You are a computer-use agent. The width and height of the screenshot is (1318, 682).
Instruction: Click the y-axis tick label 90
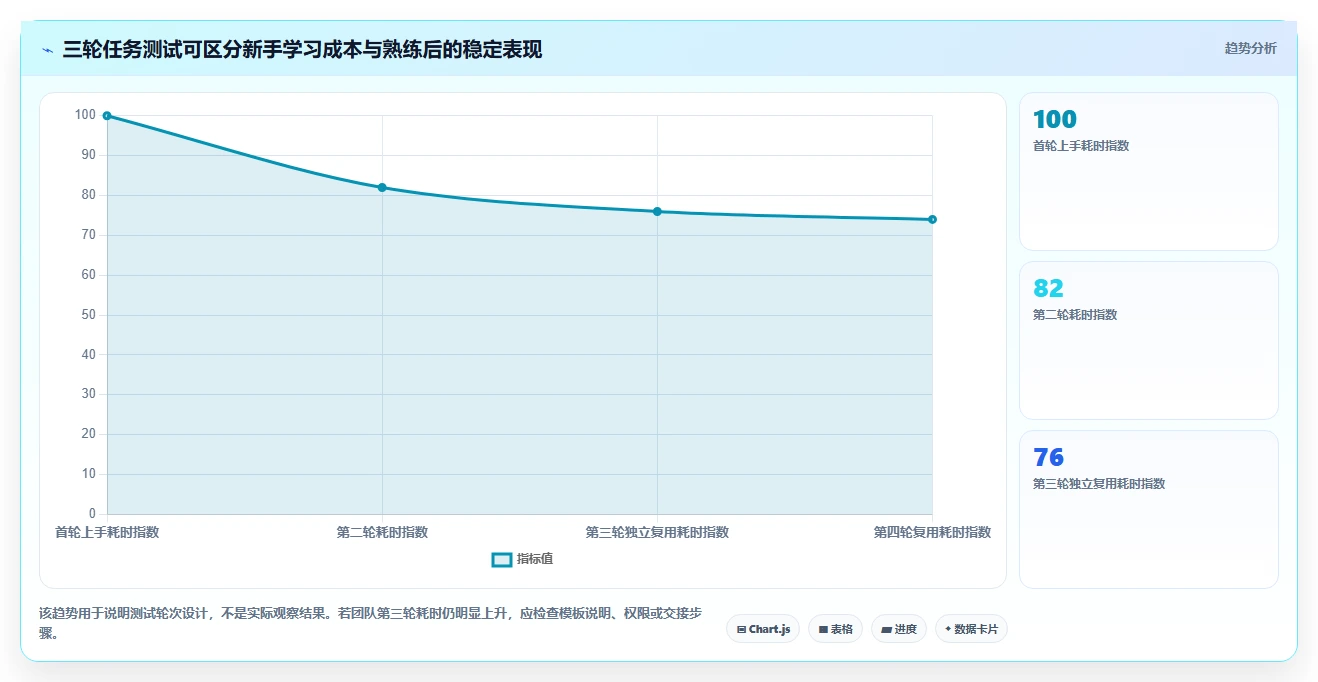click(89, 155)
